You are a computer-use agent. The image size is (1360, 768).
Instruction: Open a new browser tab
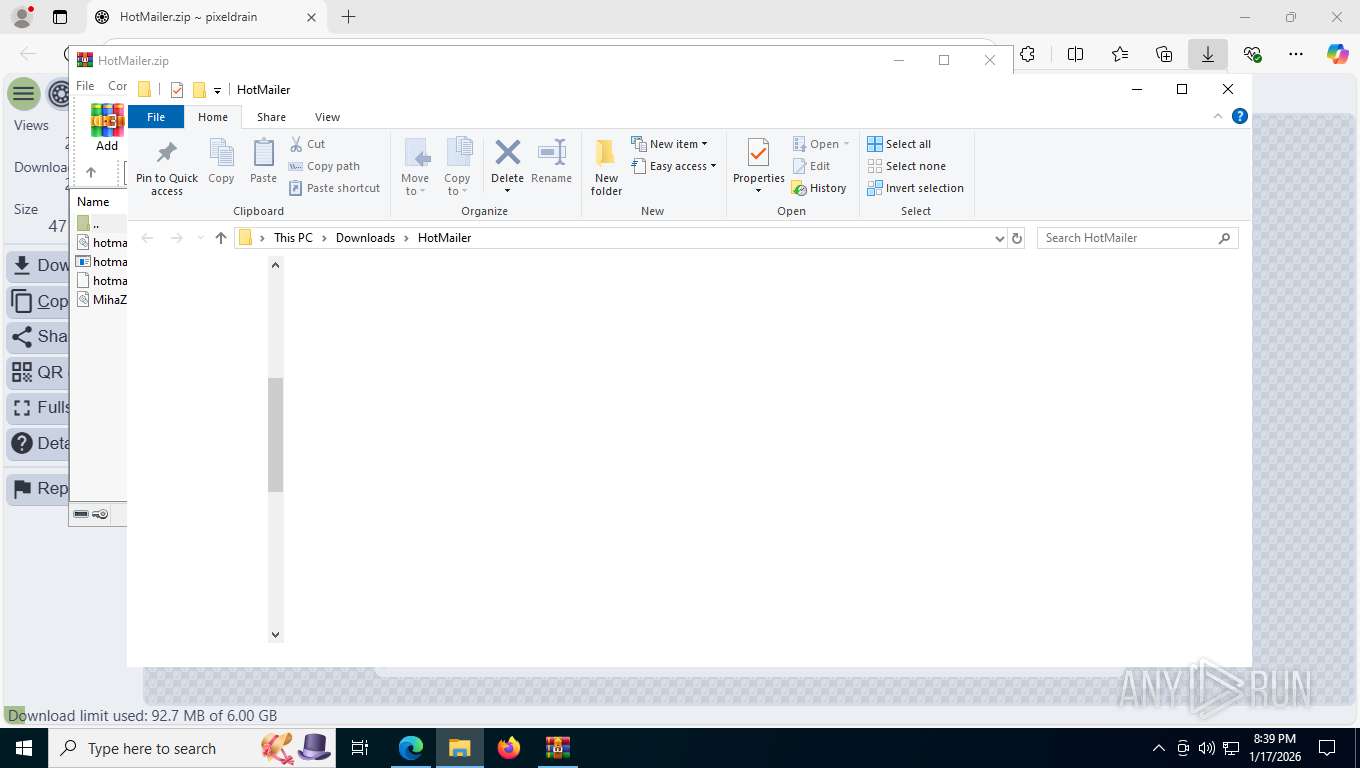[x=348, y=17]
